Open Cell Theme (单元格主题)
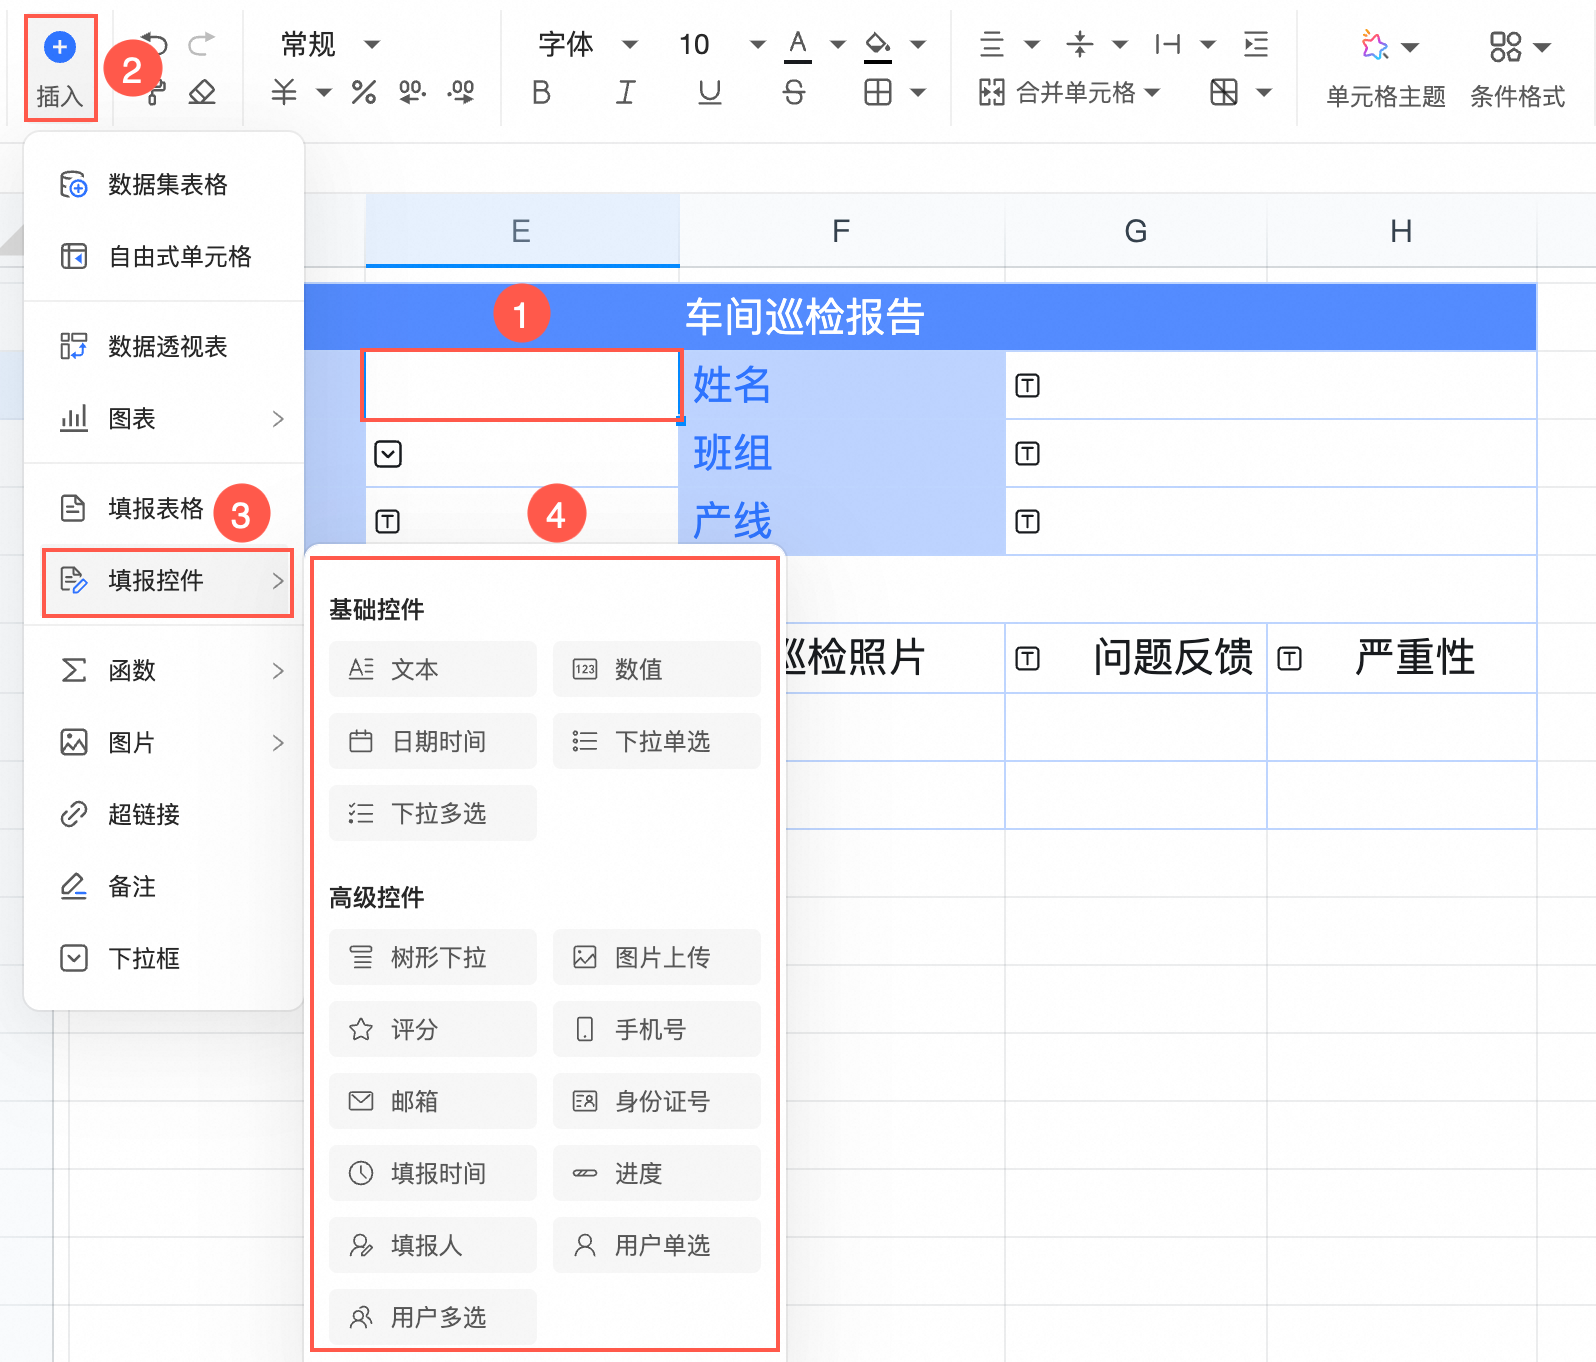This screenshot has width=1596, height=1362. (x=1386, y=68)
